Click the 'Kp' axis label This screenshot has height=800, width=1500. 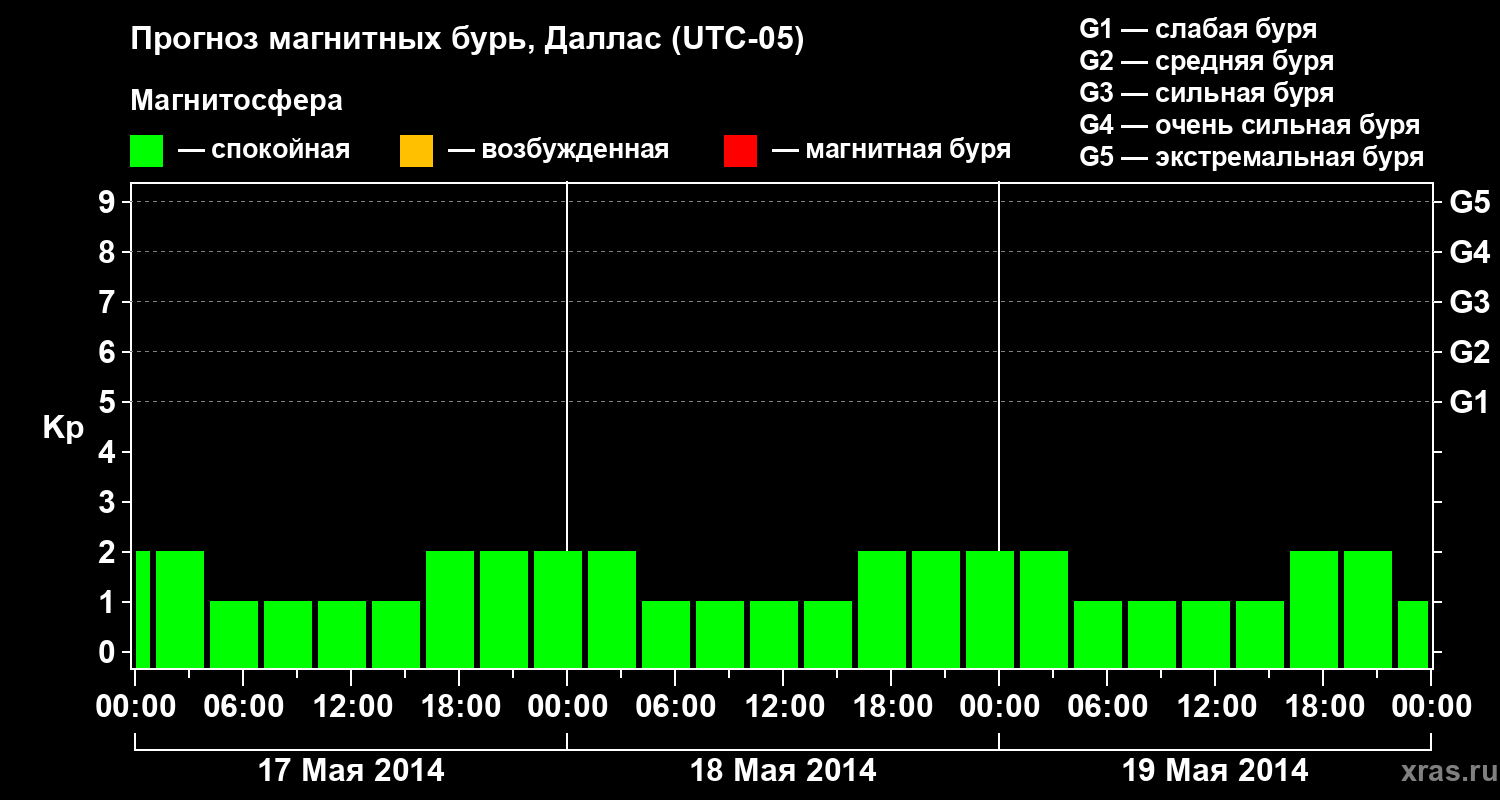tap(63, 428)
